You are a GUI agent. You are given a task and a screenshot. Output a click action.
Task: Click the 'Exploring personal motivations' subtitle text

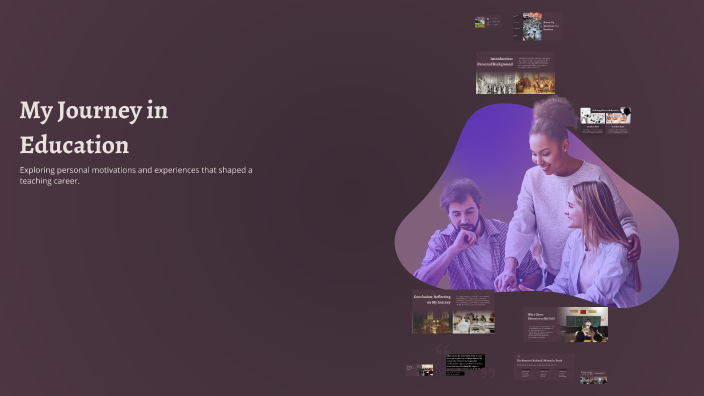tap(136, 176)
